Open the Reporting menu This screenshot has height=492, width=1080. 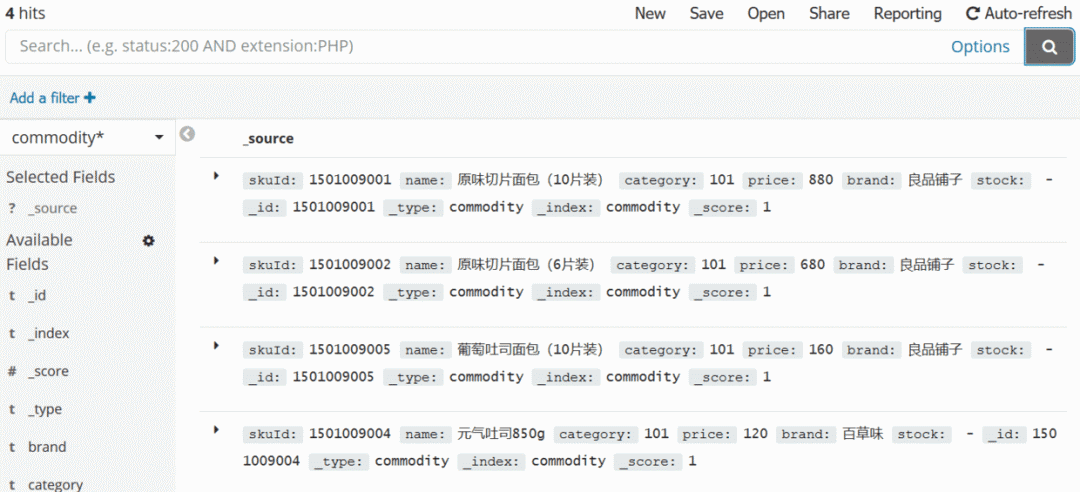point(908,14)
